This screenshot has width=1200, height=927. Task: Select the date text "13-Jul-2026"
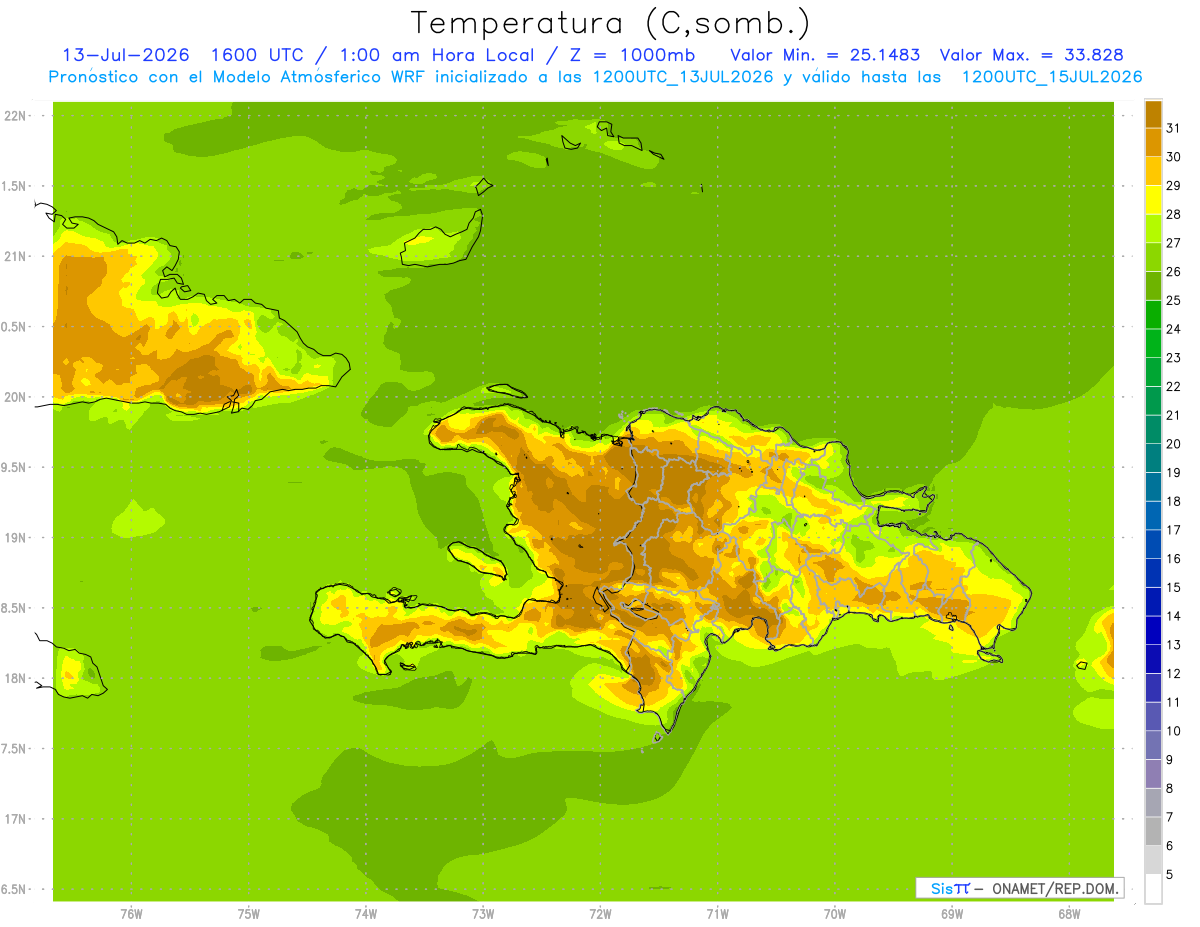126,55
